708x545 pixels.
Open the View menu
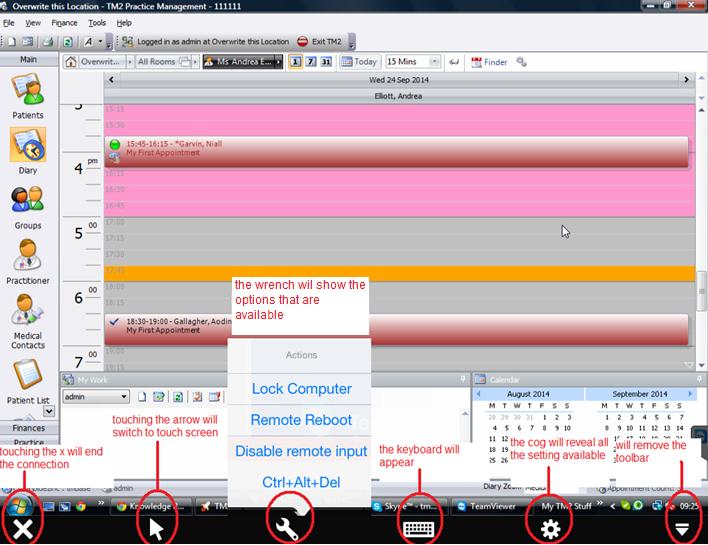click(33, 23)
